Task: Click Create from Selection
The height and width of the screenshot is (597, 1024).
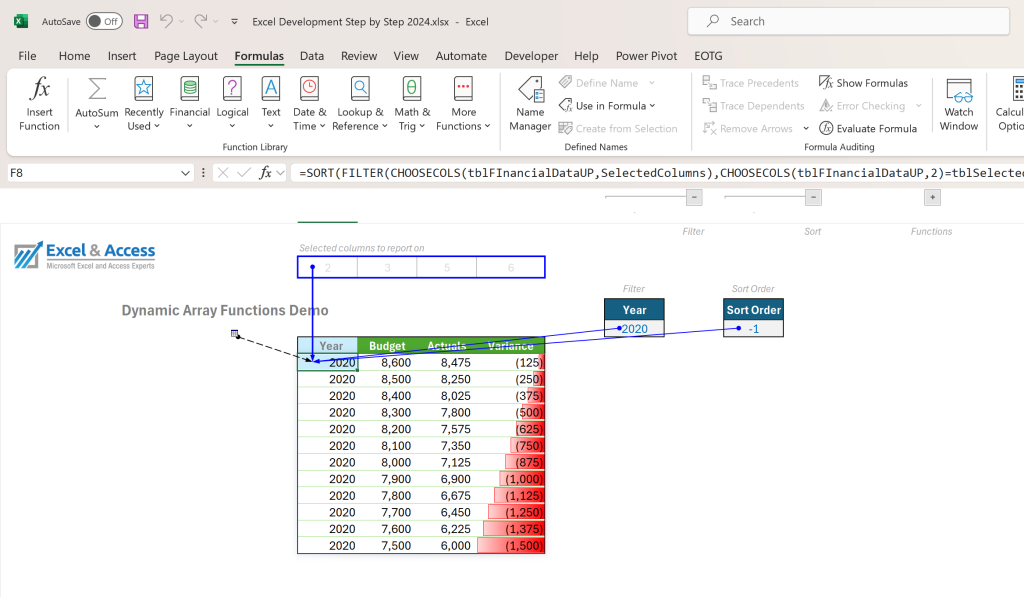Action: (618, 129)
